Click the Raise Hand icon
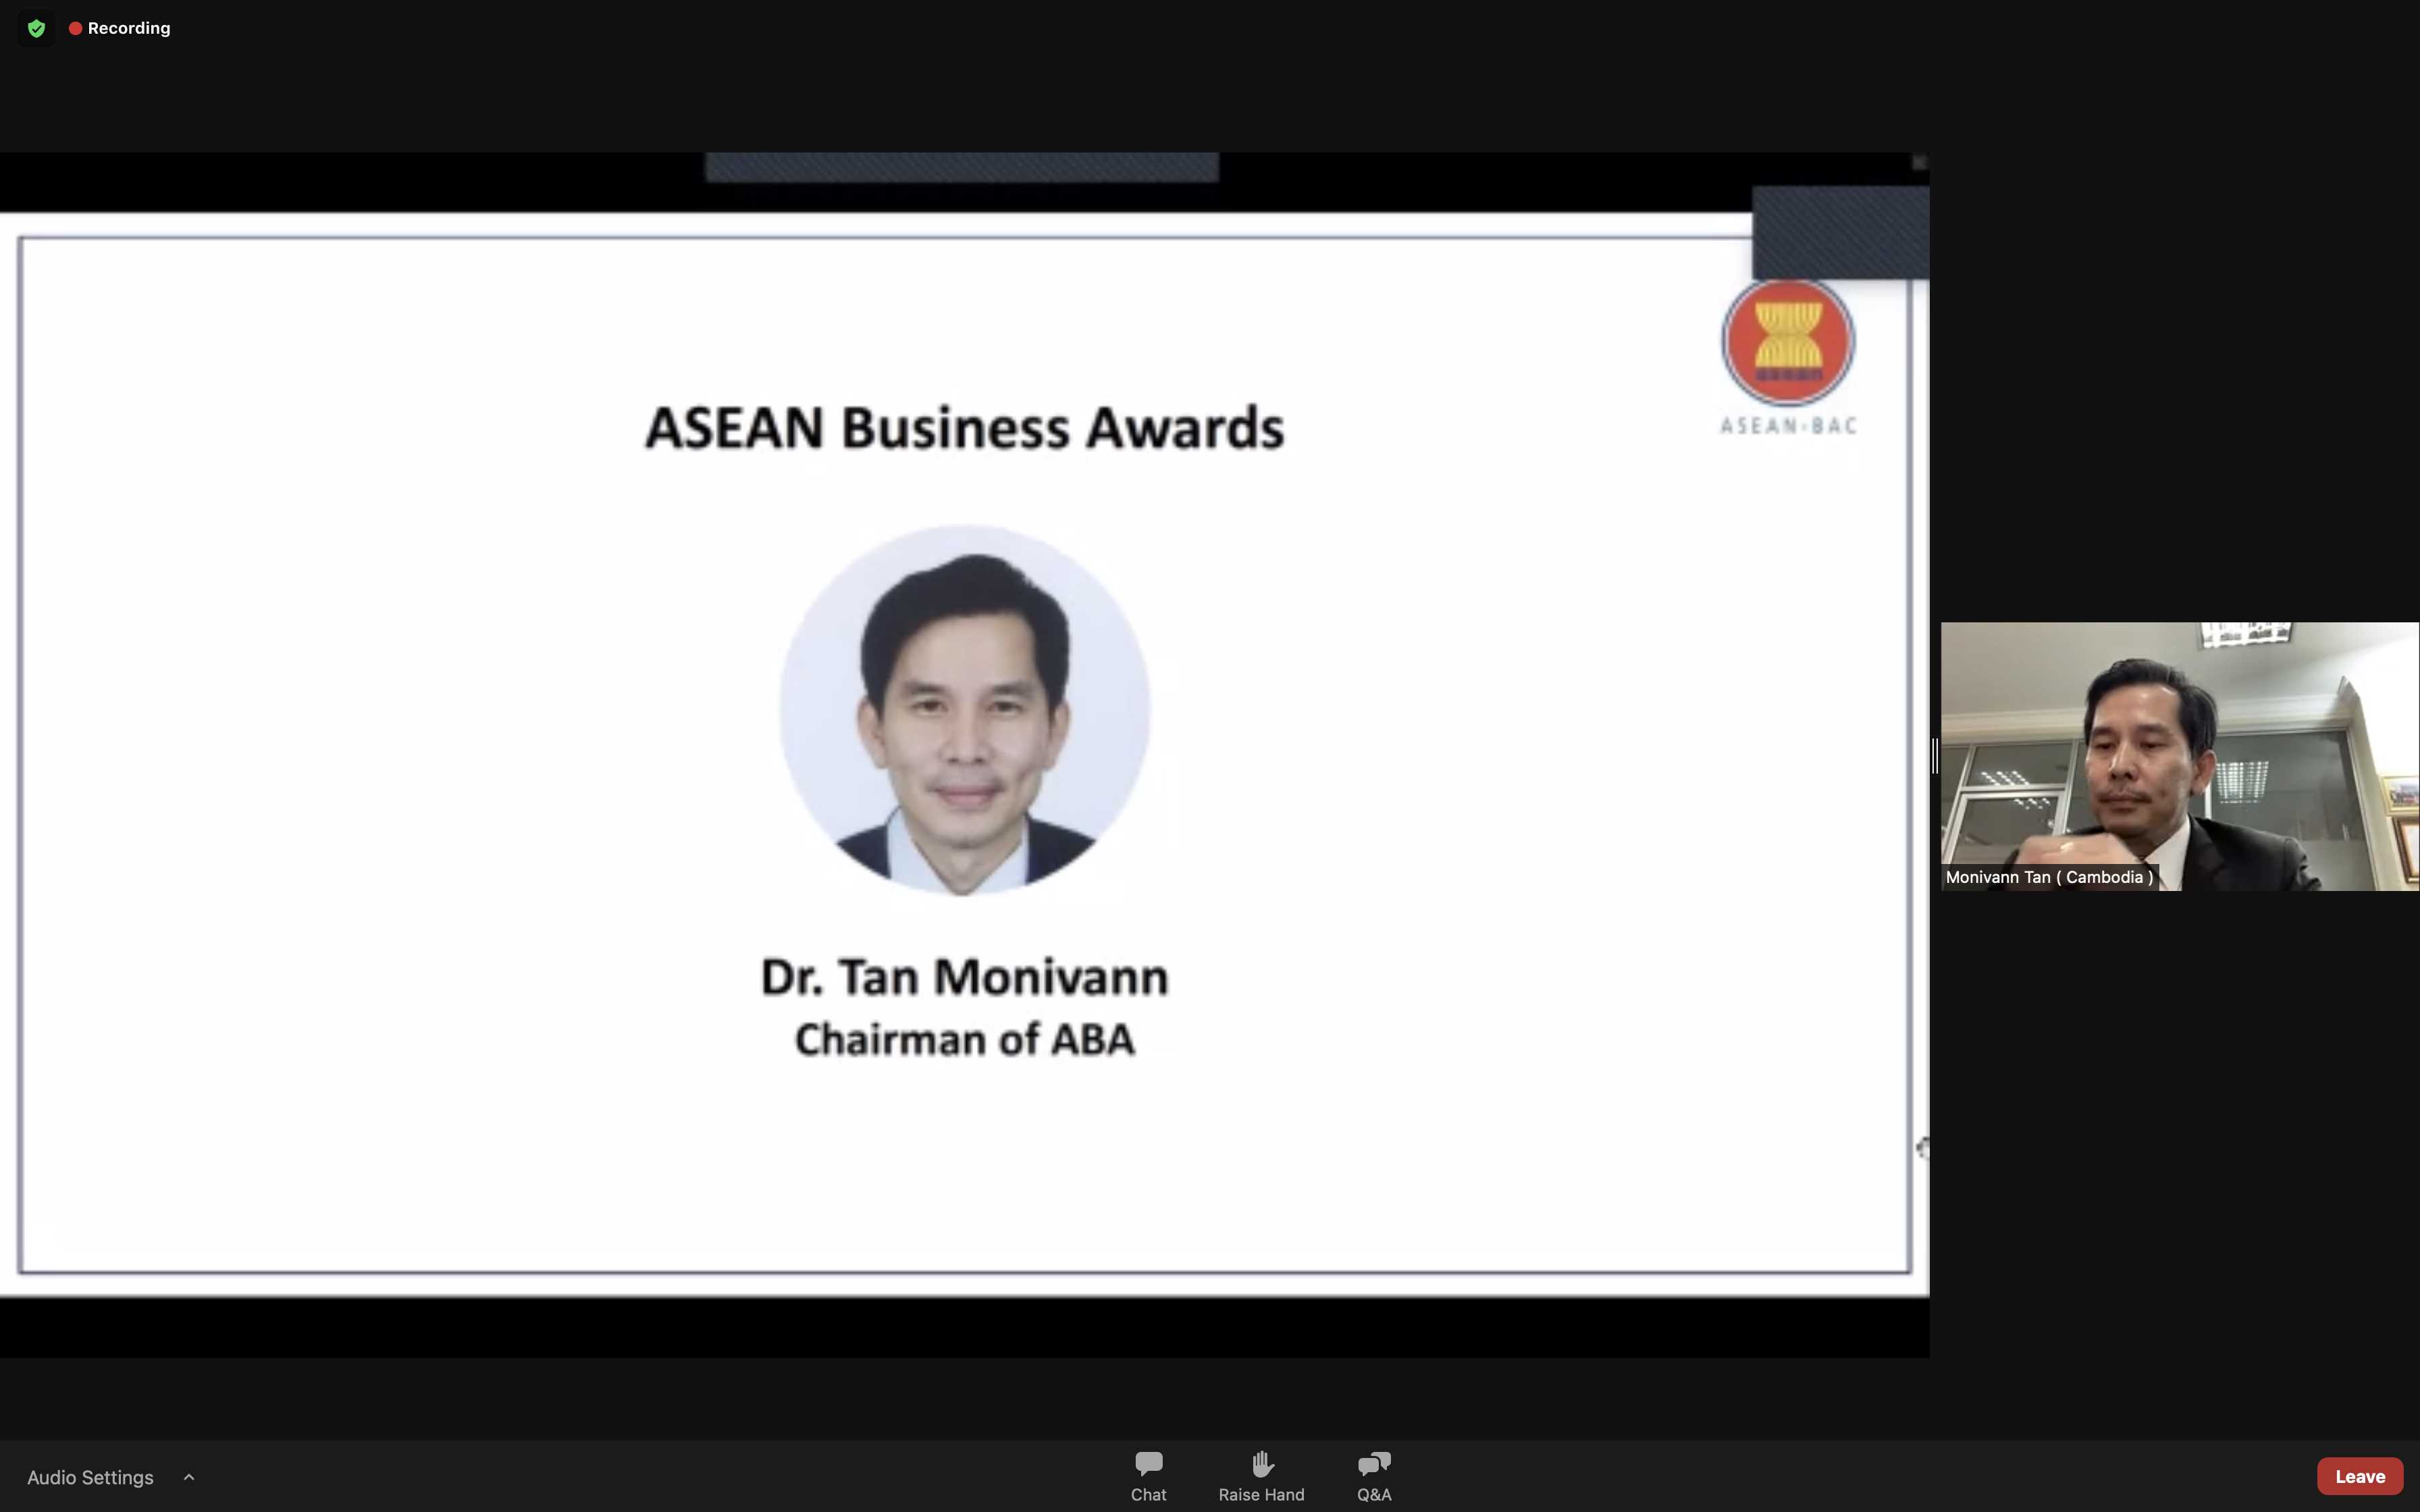The height and width of the screenshot is (1512, 2420). click(1261, 1464)
